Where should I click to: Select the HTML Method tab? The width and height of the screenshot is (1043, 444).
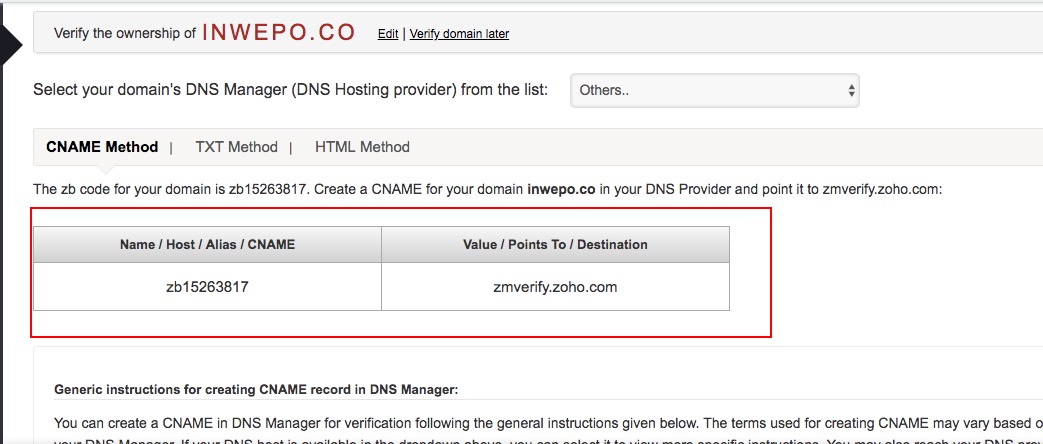pyautogui.click(x=362, y=147)
